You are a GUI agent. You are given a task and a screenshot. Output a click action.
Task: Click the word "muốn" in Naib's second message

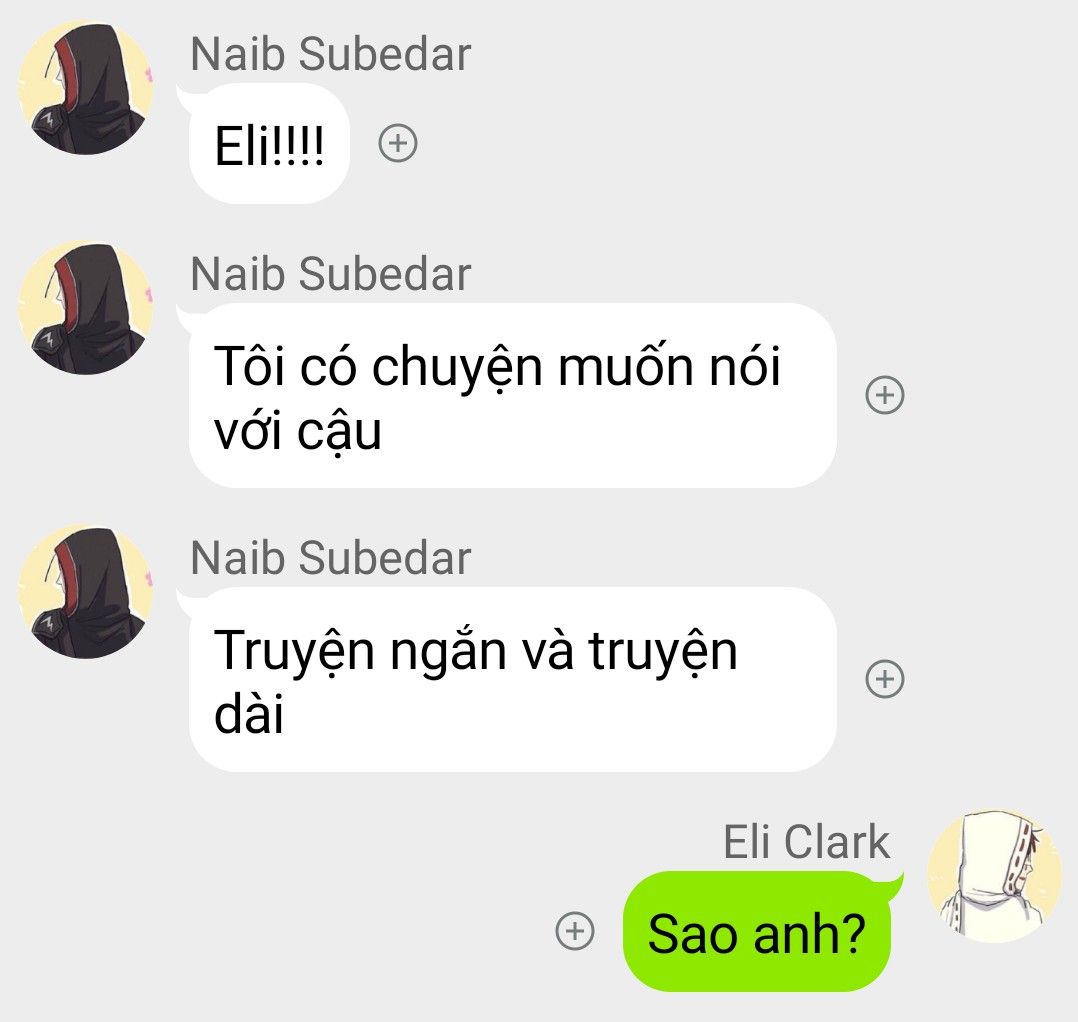(x=626, y=365)
